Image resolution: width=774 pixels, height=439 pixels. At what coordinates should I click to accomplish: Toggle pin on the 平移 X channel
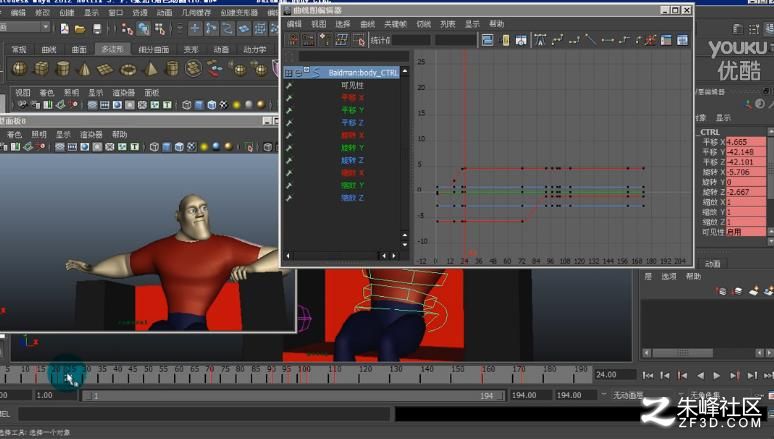(x=289, y=98)
